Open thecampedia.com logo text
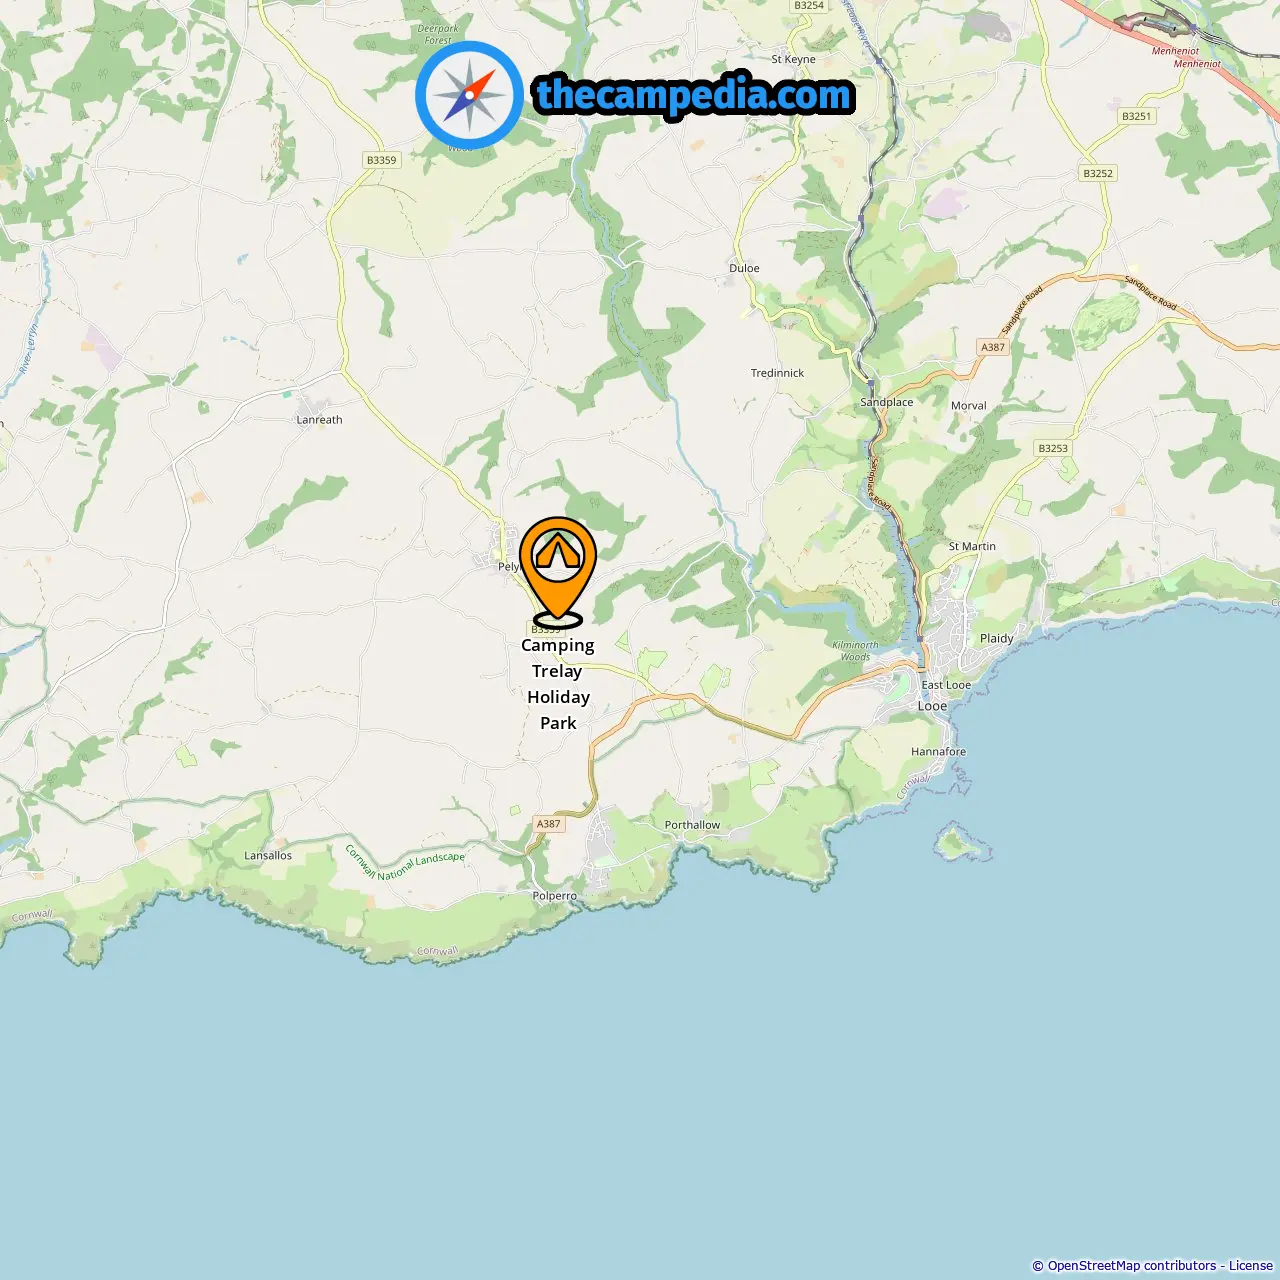This screenshot has height=1280, width=1280. [694, 96]
